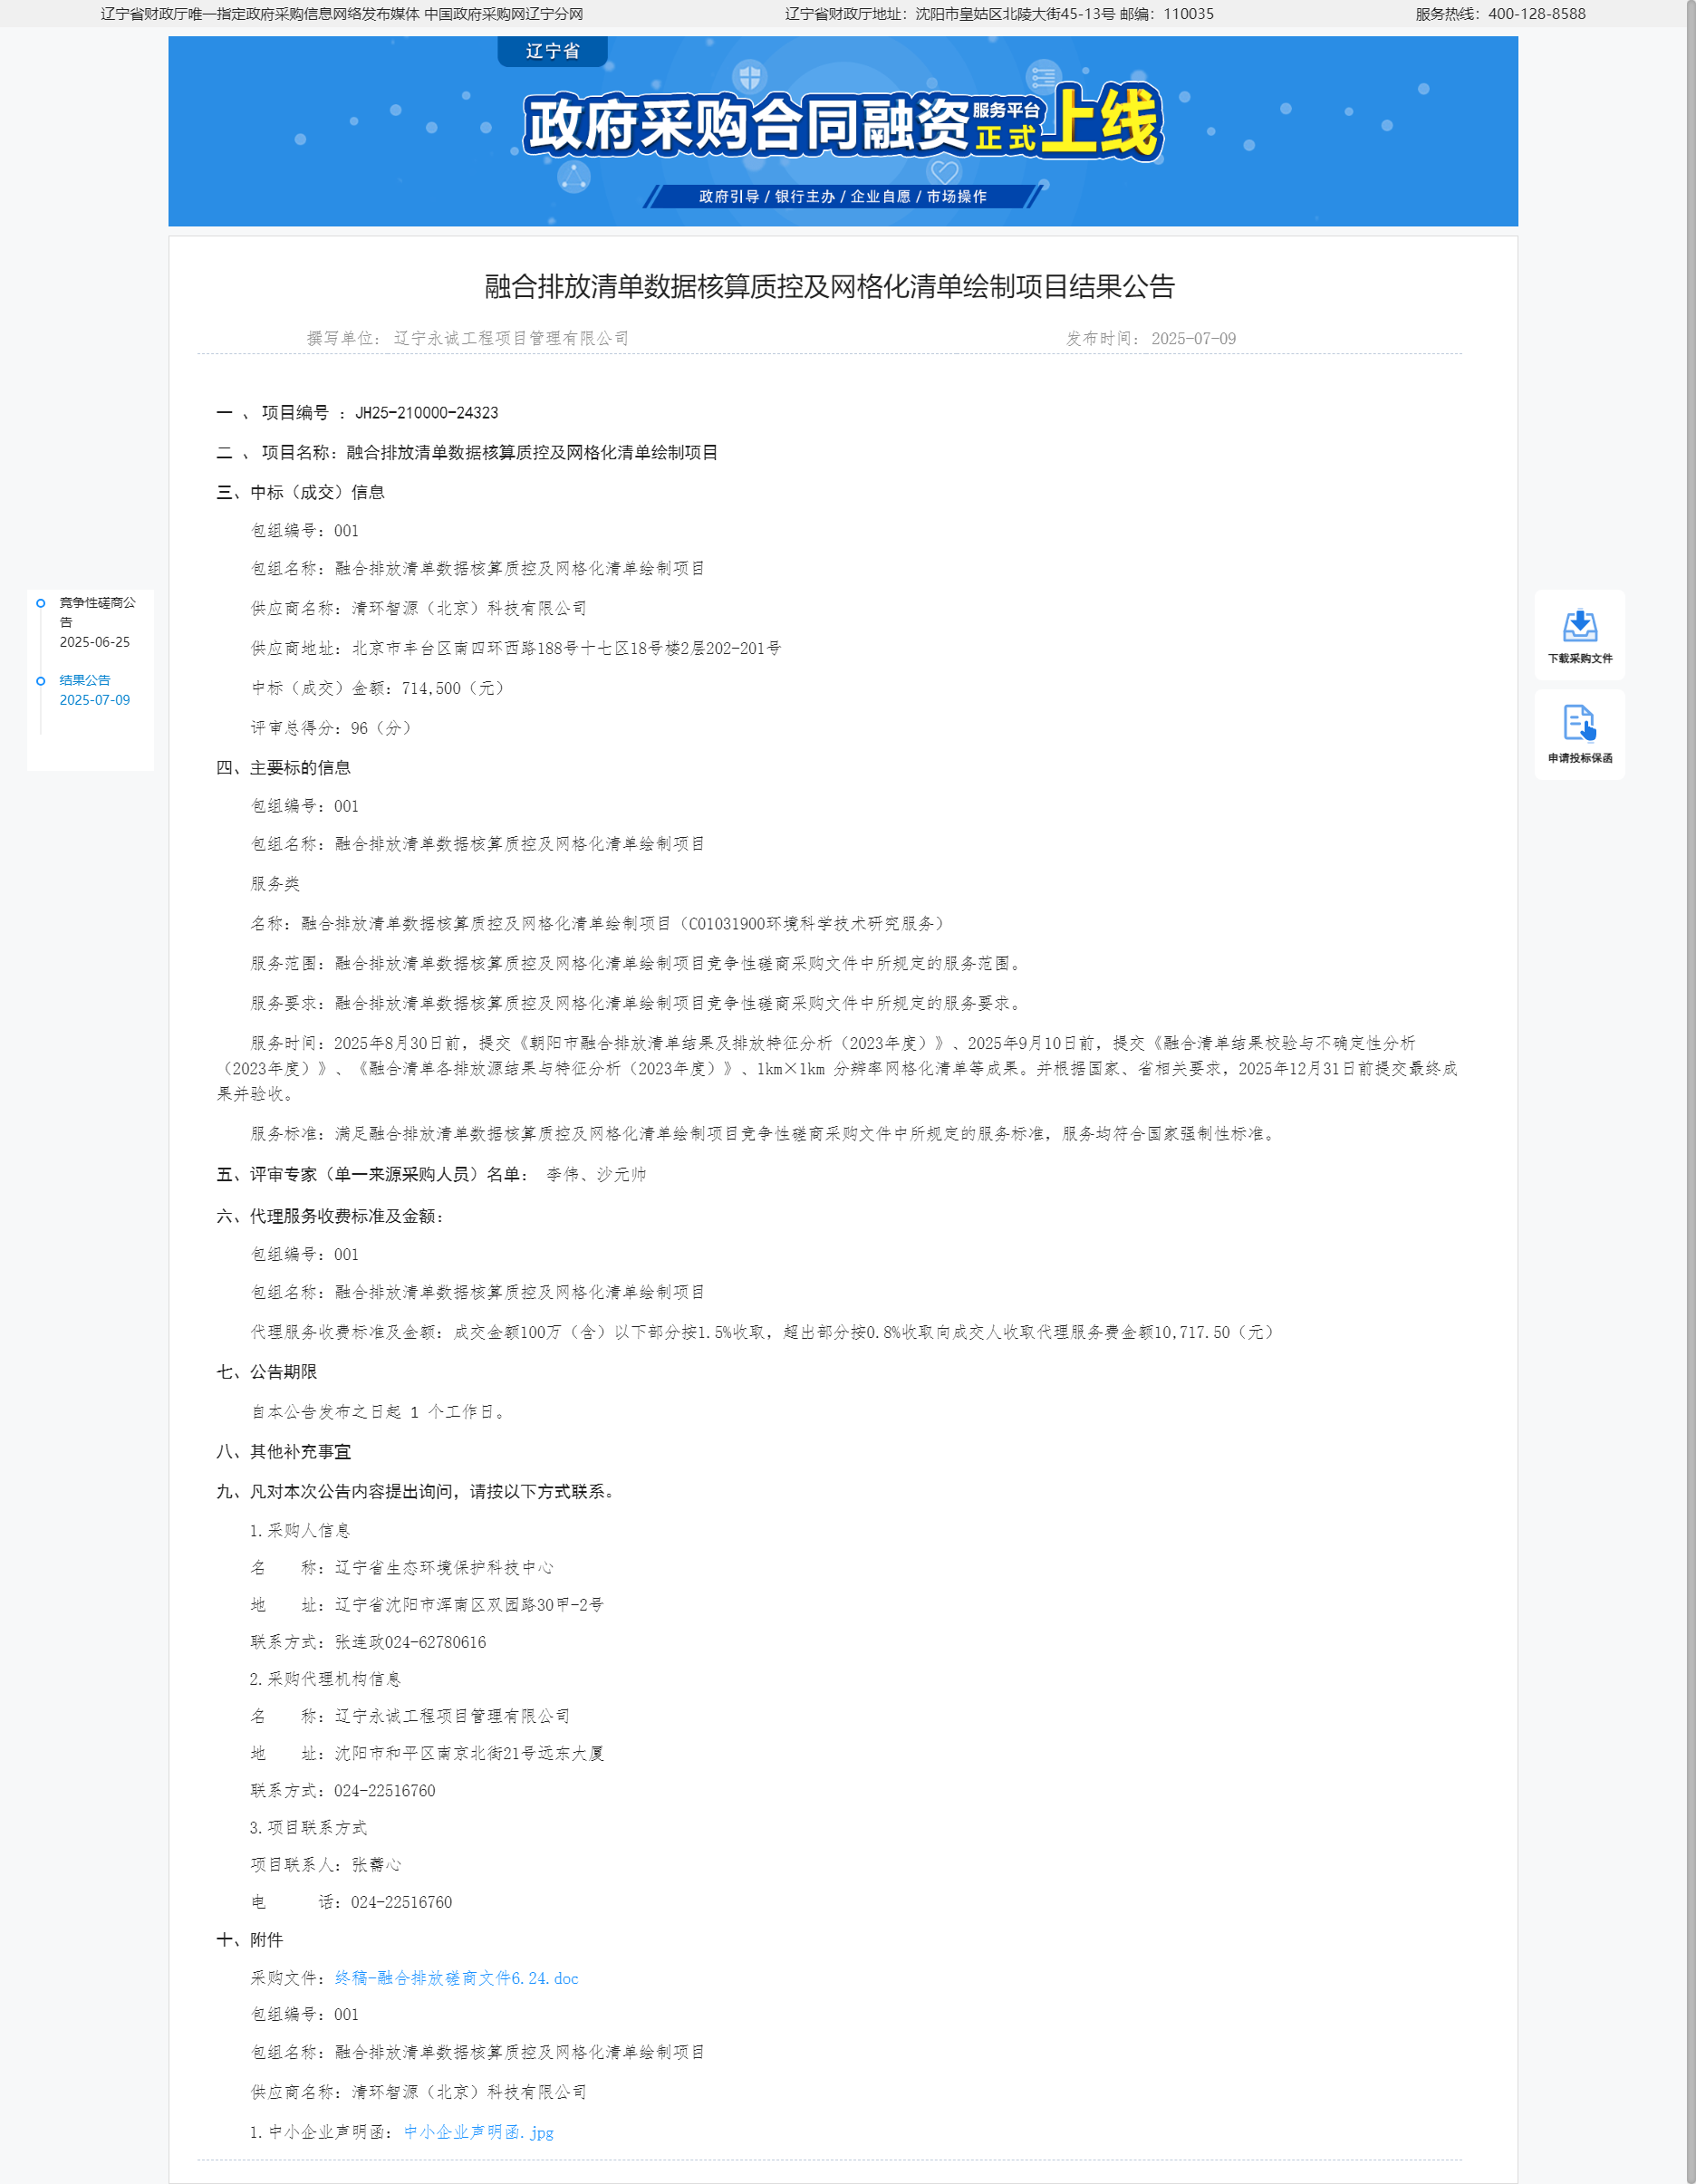Click the page title 融合排放清单...结果公告
Screen dimensions: 1696x2184
point(829,287)
